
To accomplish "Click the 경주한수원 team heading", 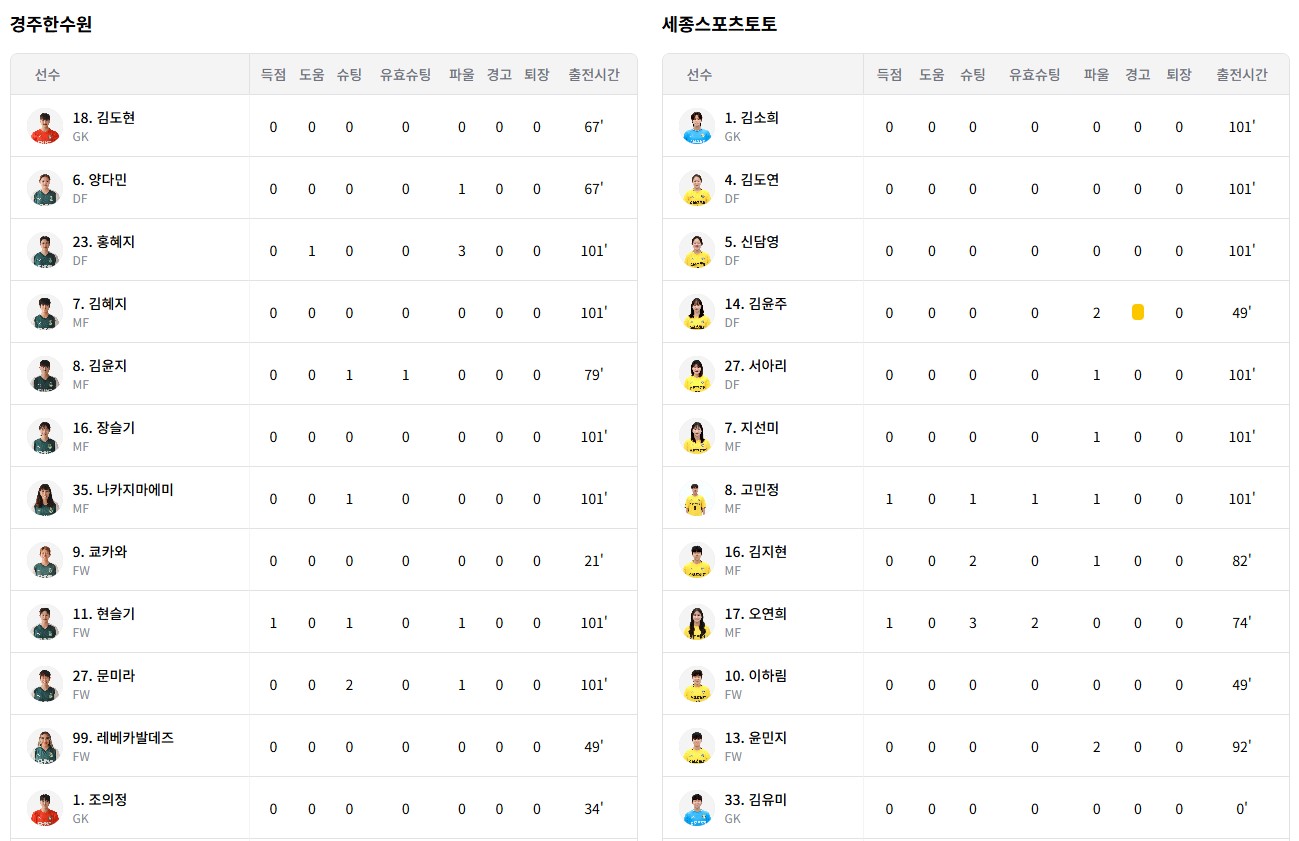I will (51, 25).
